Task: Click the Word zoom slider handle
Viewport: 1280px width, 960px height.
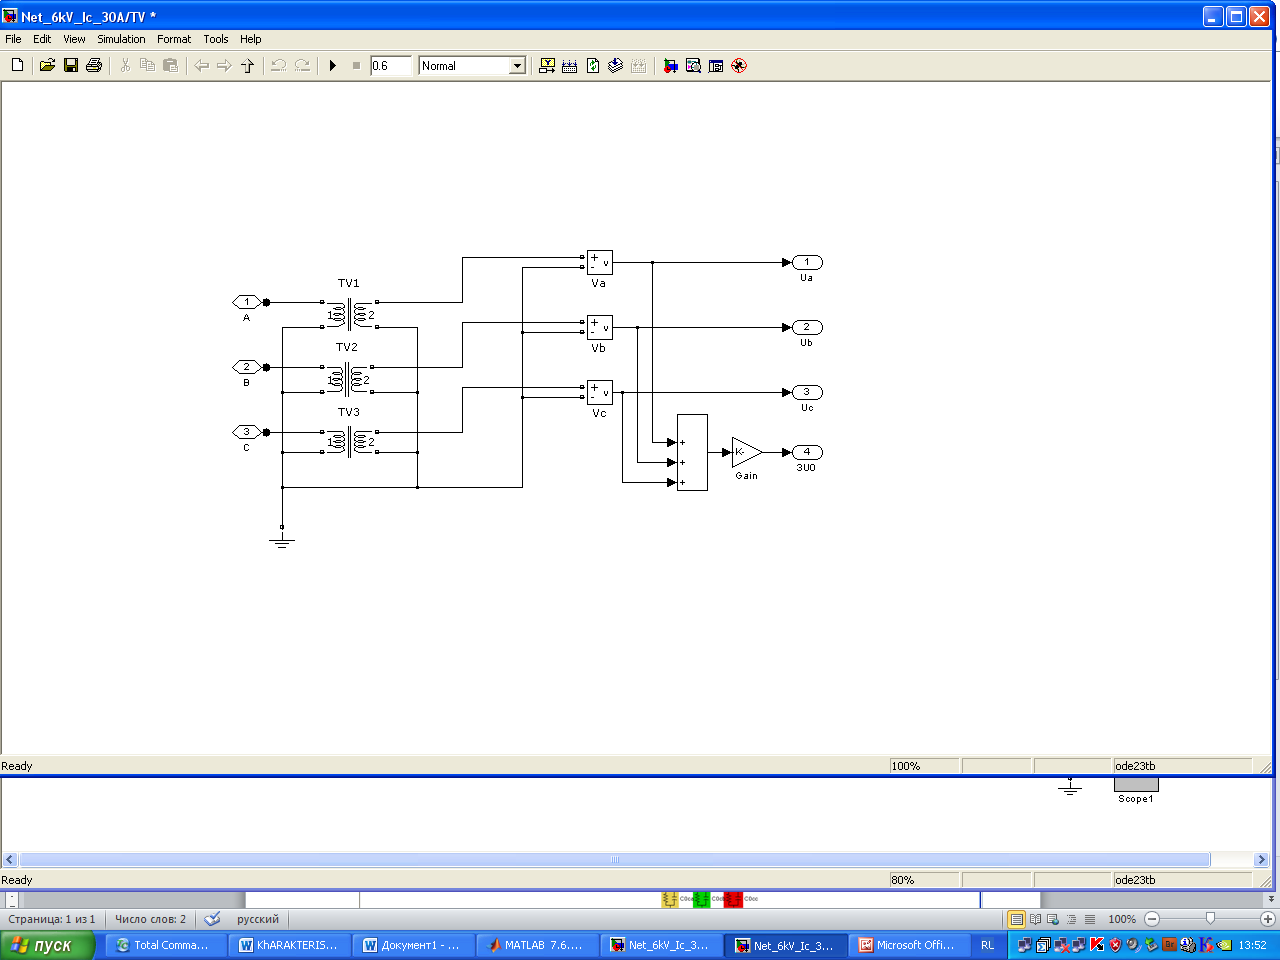Action: [1210, 918]
